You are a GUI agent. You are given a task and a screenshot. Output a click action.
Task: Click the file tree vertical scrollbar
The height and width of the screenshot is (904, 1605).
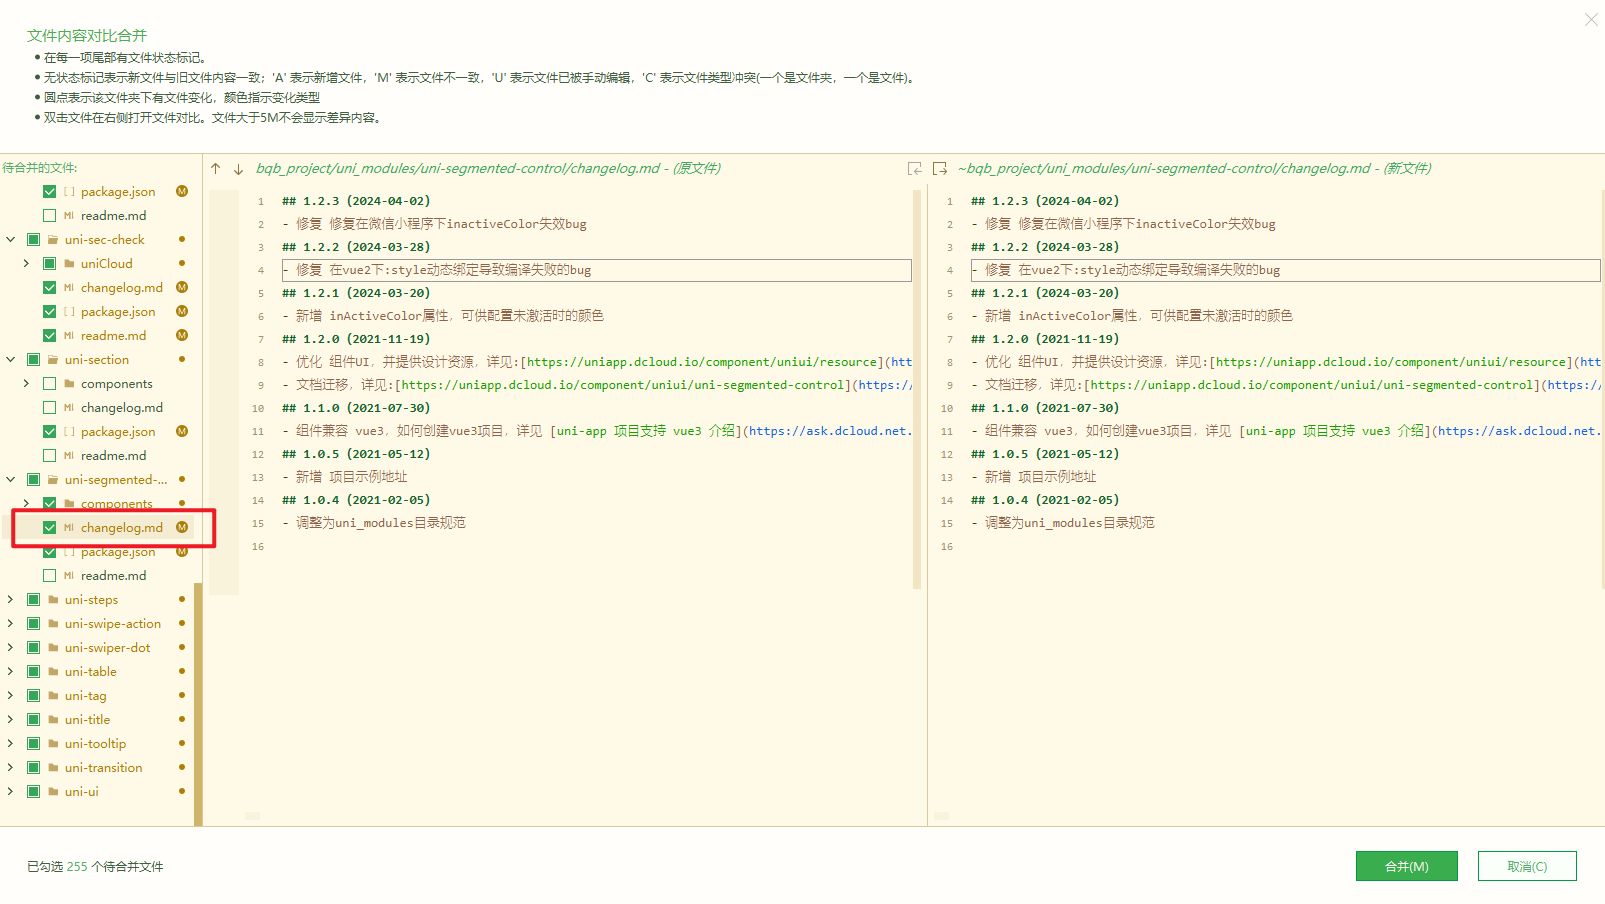198,700
